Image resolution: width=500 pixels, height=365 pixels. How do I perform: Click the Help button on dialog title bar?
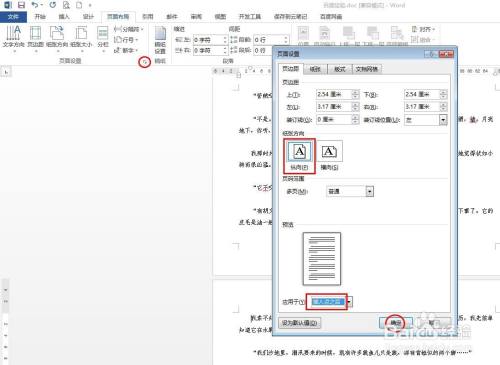pos(431,54)
